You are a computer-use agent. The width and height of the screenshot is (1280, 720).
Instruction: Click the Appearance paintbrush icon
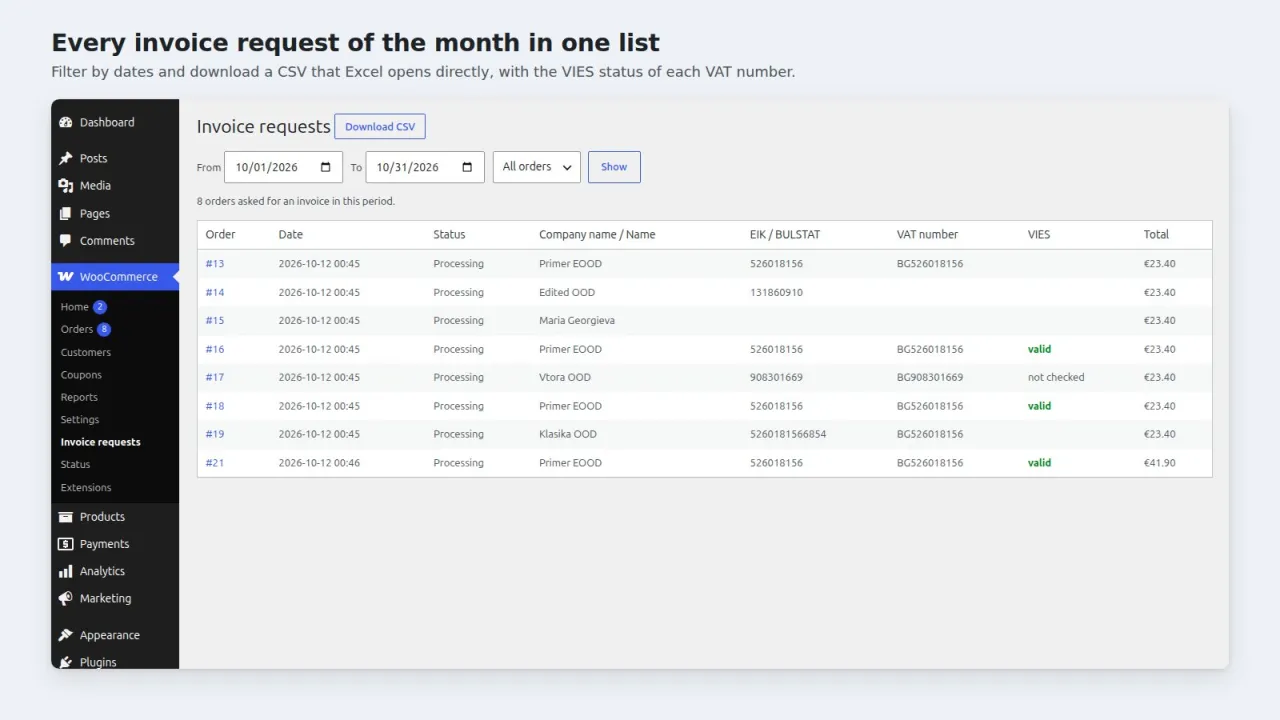(66, 635)
